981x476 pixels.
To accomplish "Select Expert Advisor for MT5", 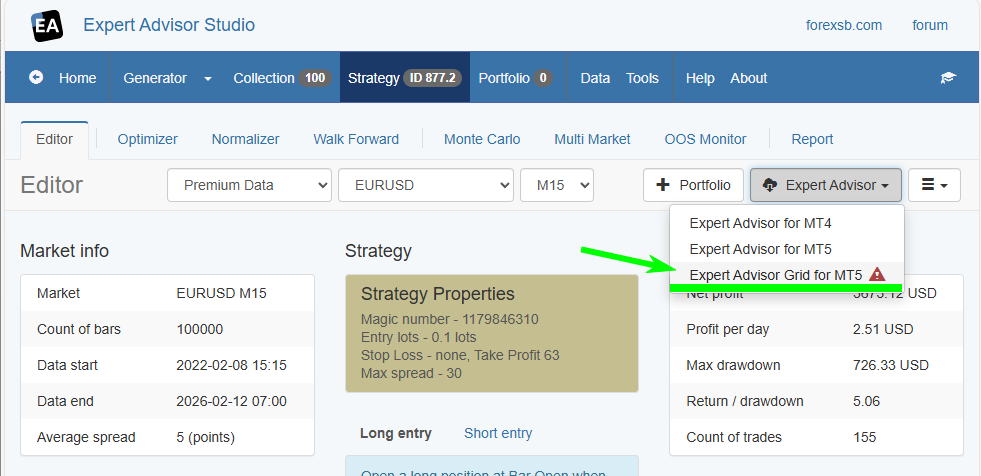I will pyautogui.click(x=760, y=248).
